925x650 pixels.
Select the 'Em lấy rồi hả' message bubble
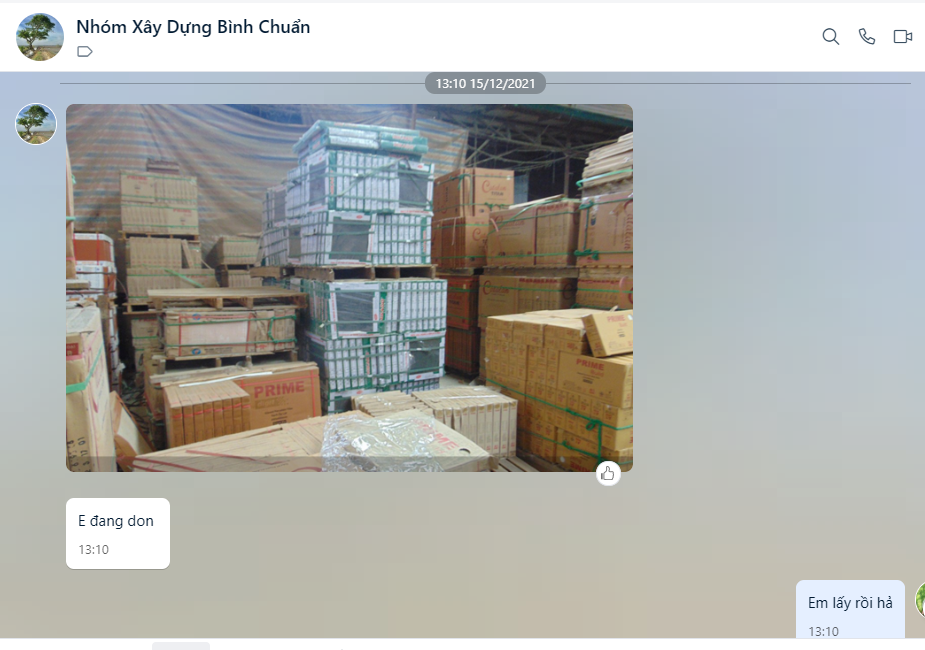(x=850, y=609)
